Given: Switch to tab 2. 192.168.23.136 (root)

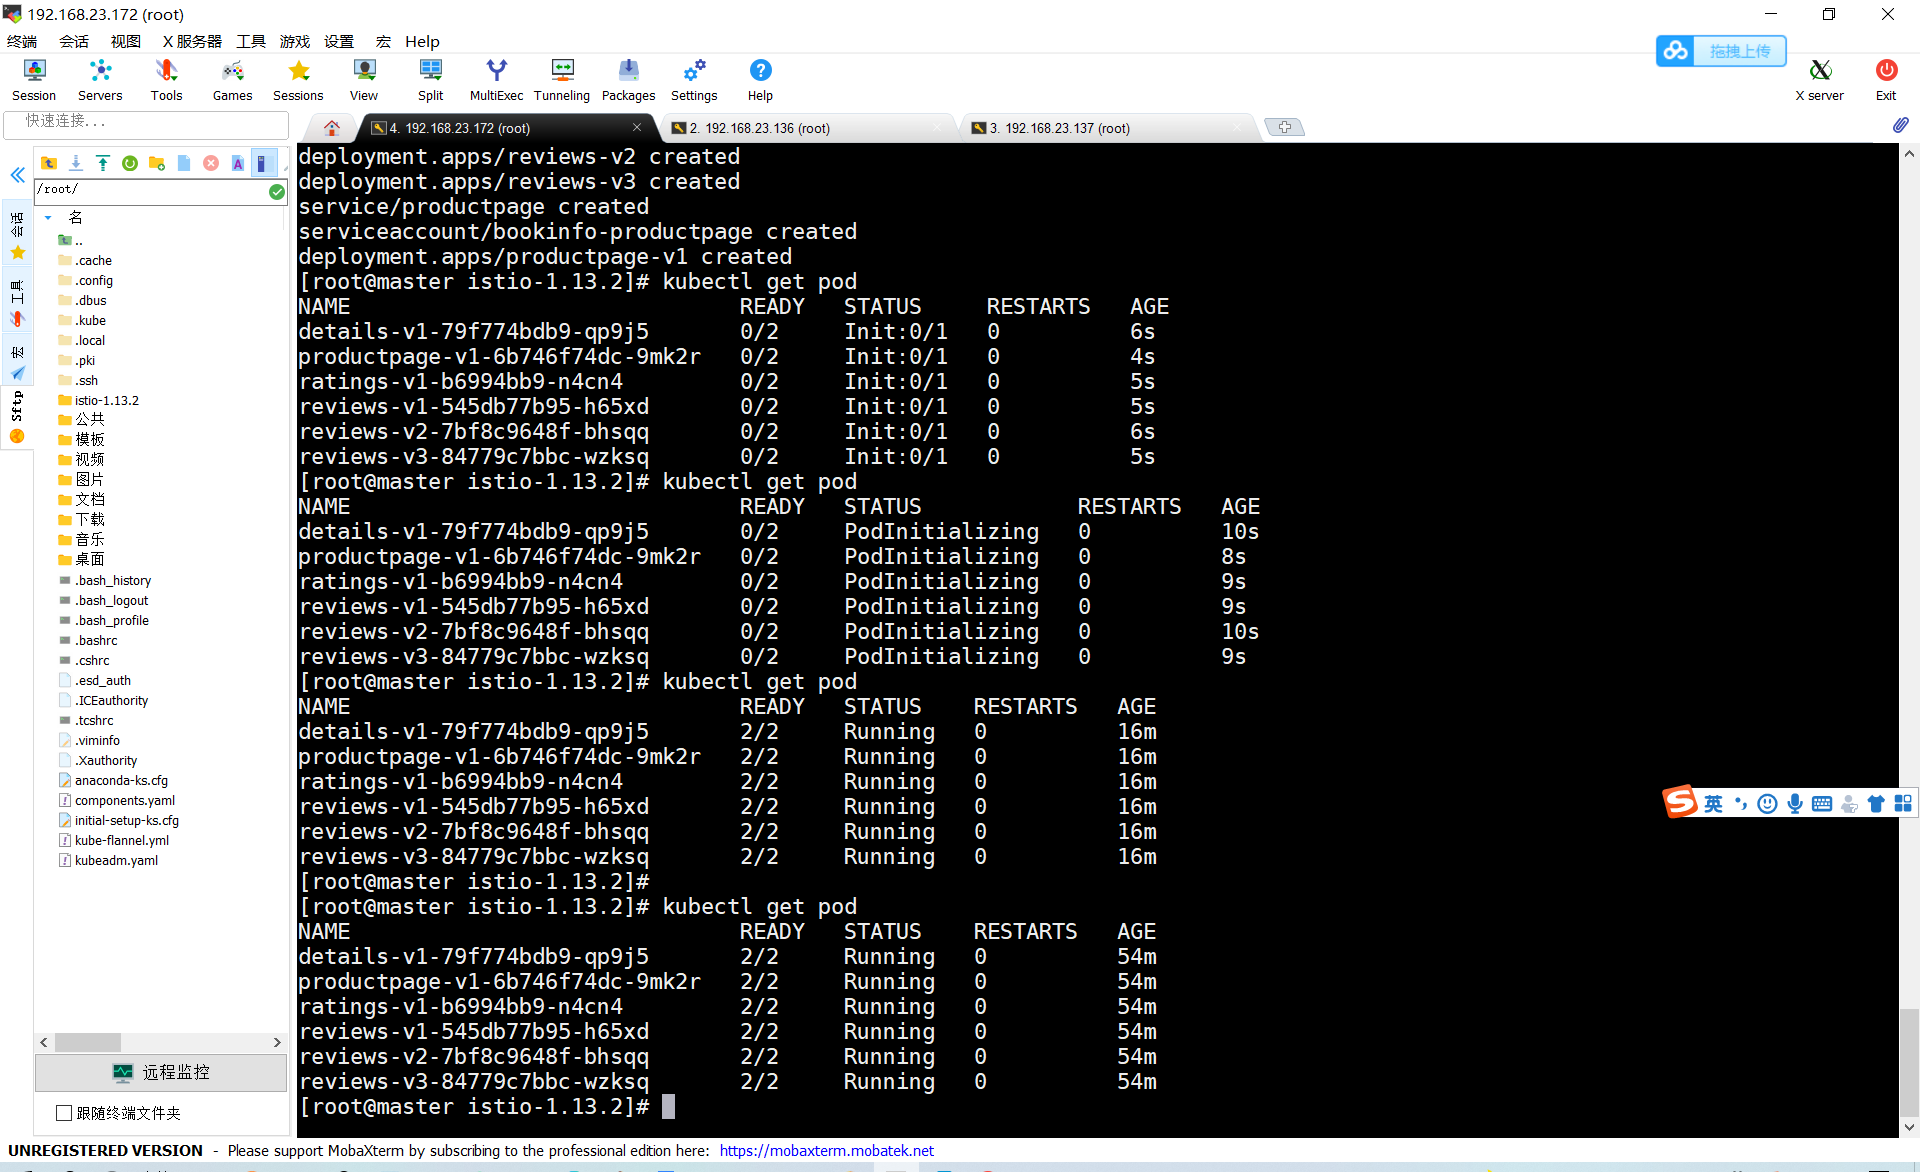Looking at the screenshot, I should [808, 128].
